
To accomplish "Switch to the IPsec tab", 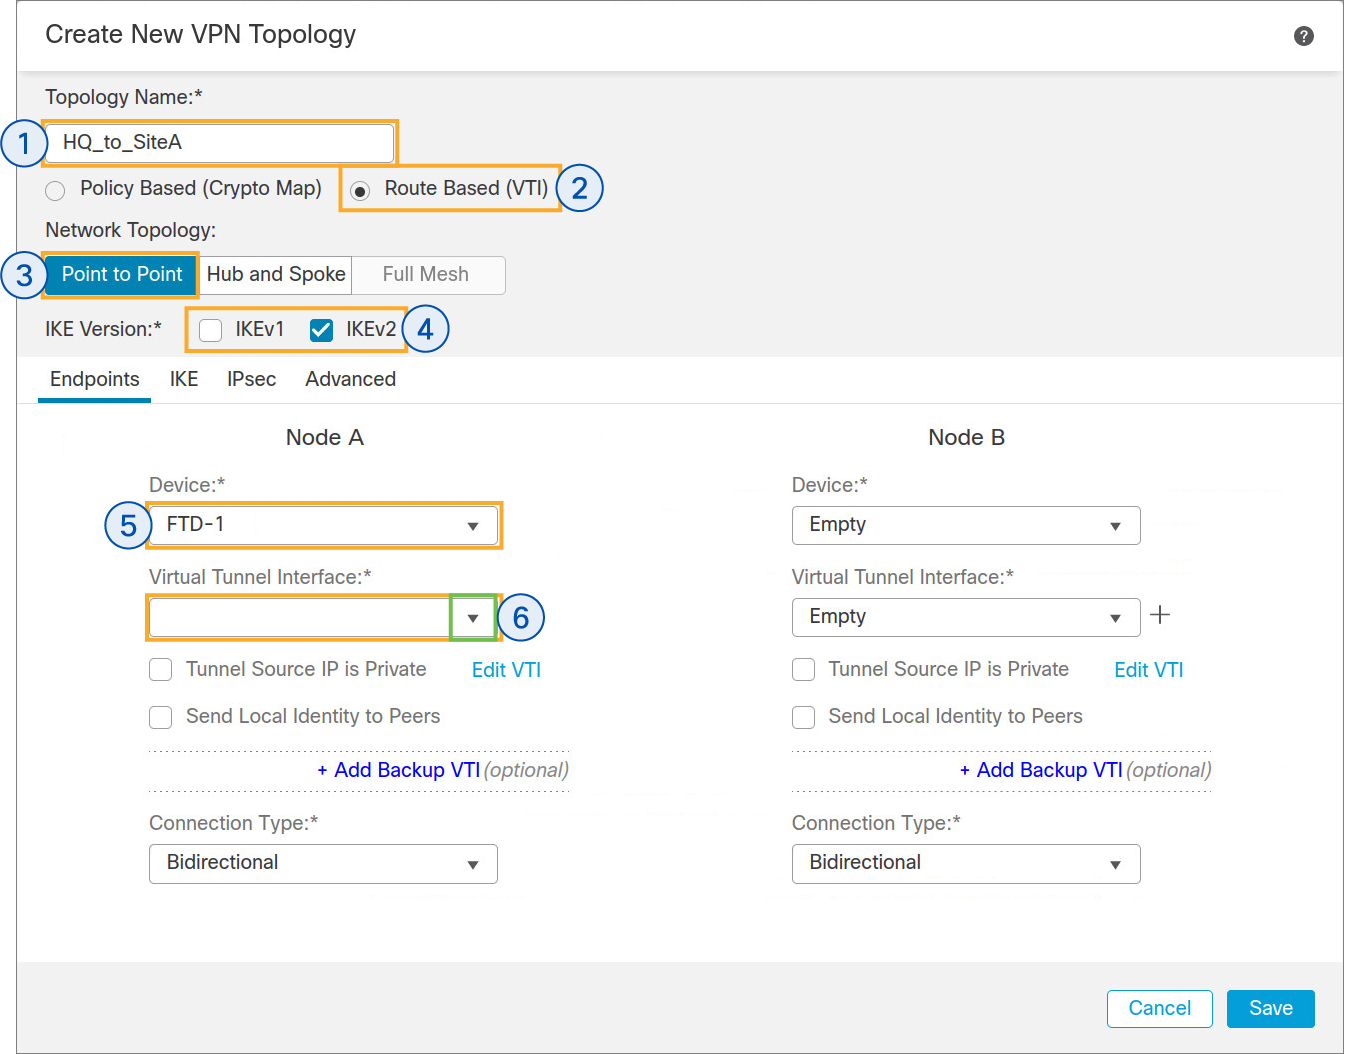I will point(251,380).
